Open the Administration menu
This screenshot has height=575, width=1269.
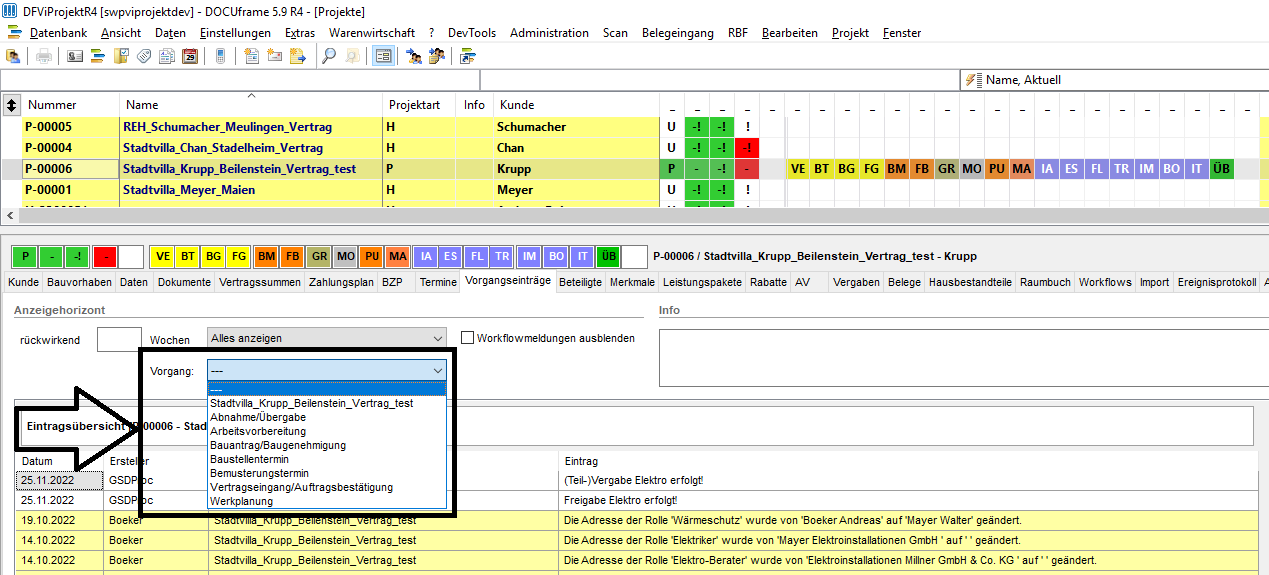[549, 33]
